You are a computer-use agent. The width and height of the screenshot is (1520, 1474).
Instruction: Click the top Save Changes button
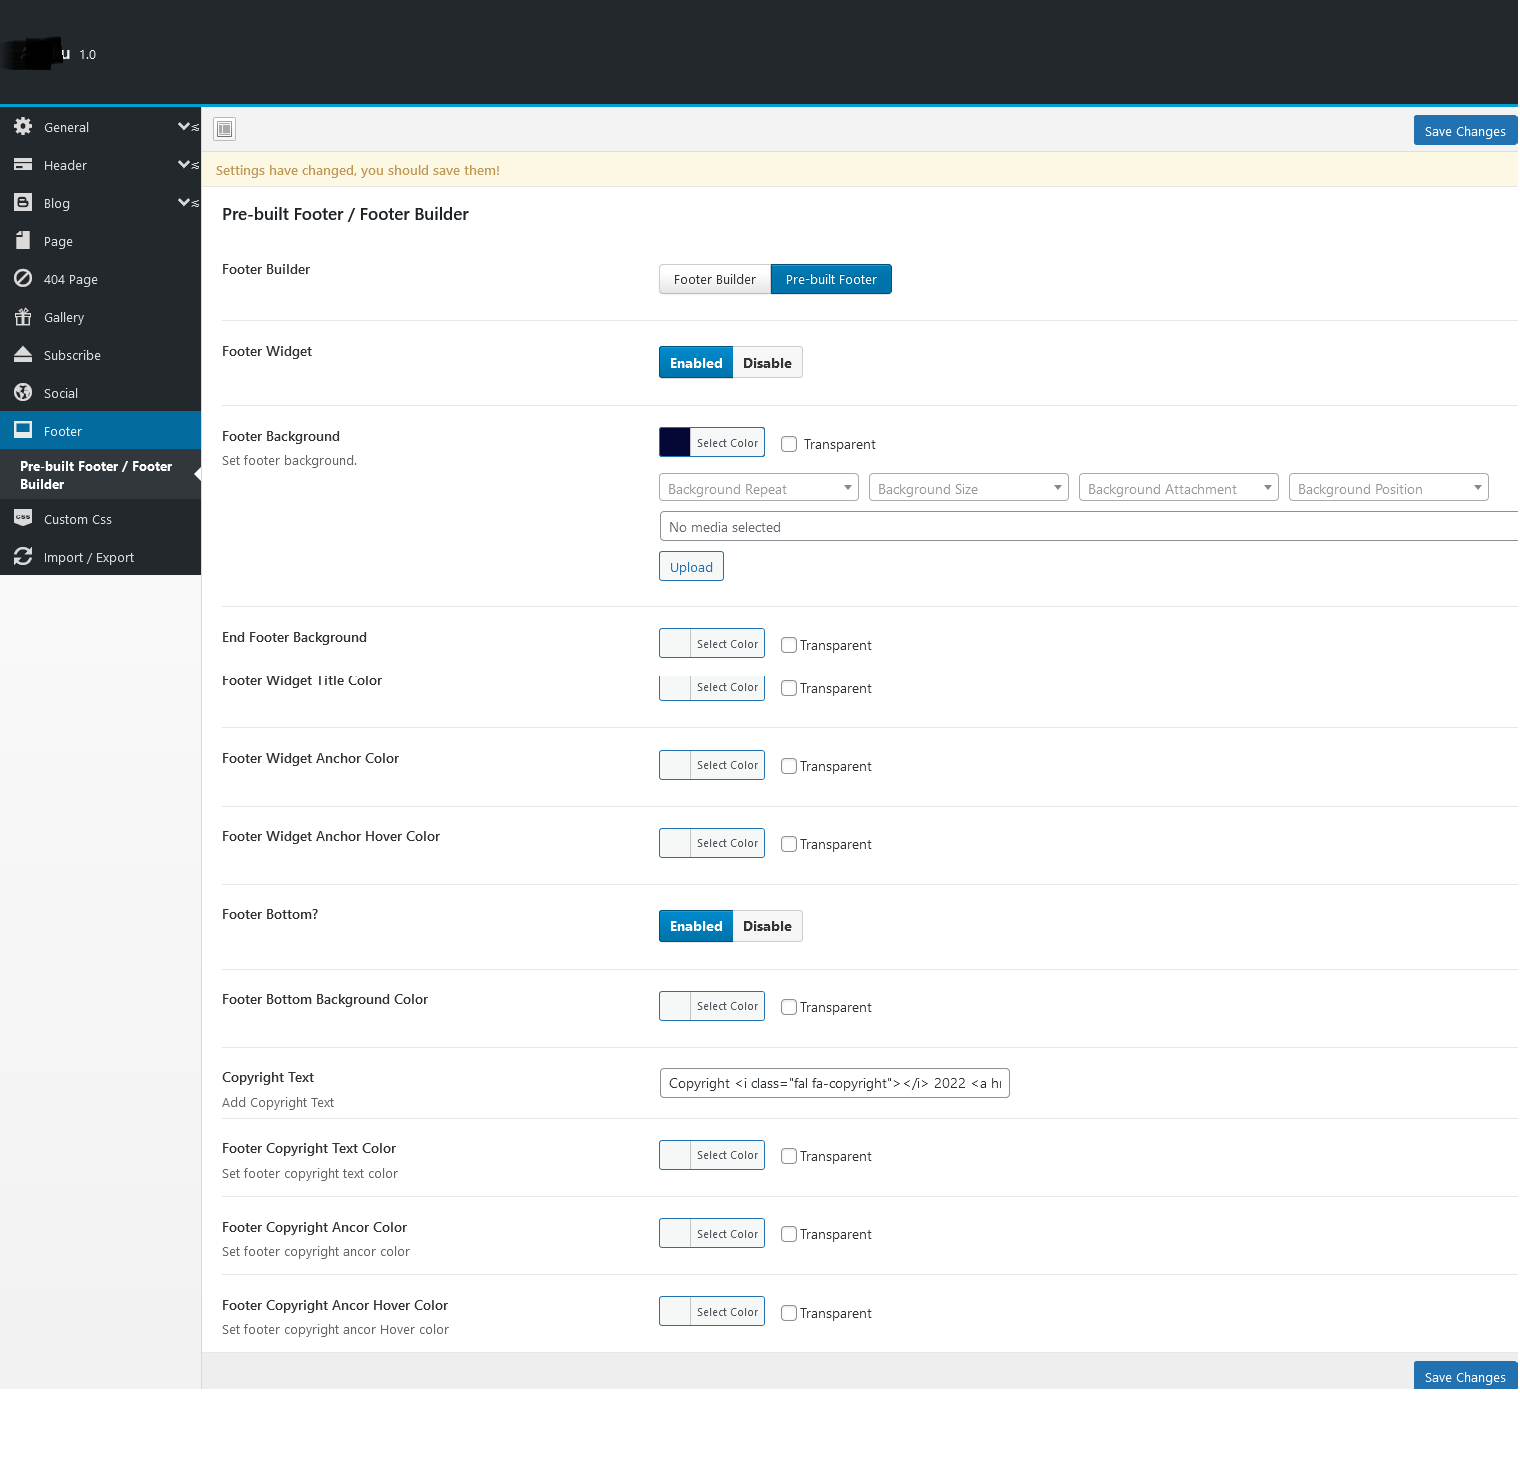1465,131
